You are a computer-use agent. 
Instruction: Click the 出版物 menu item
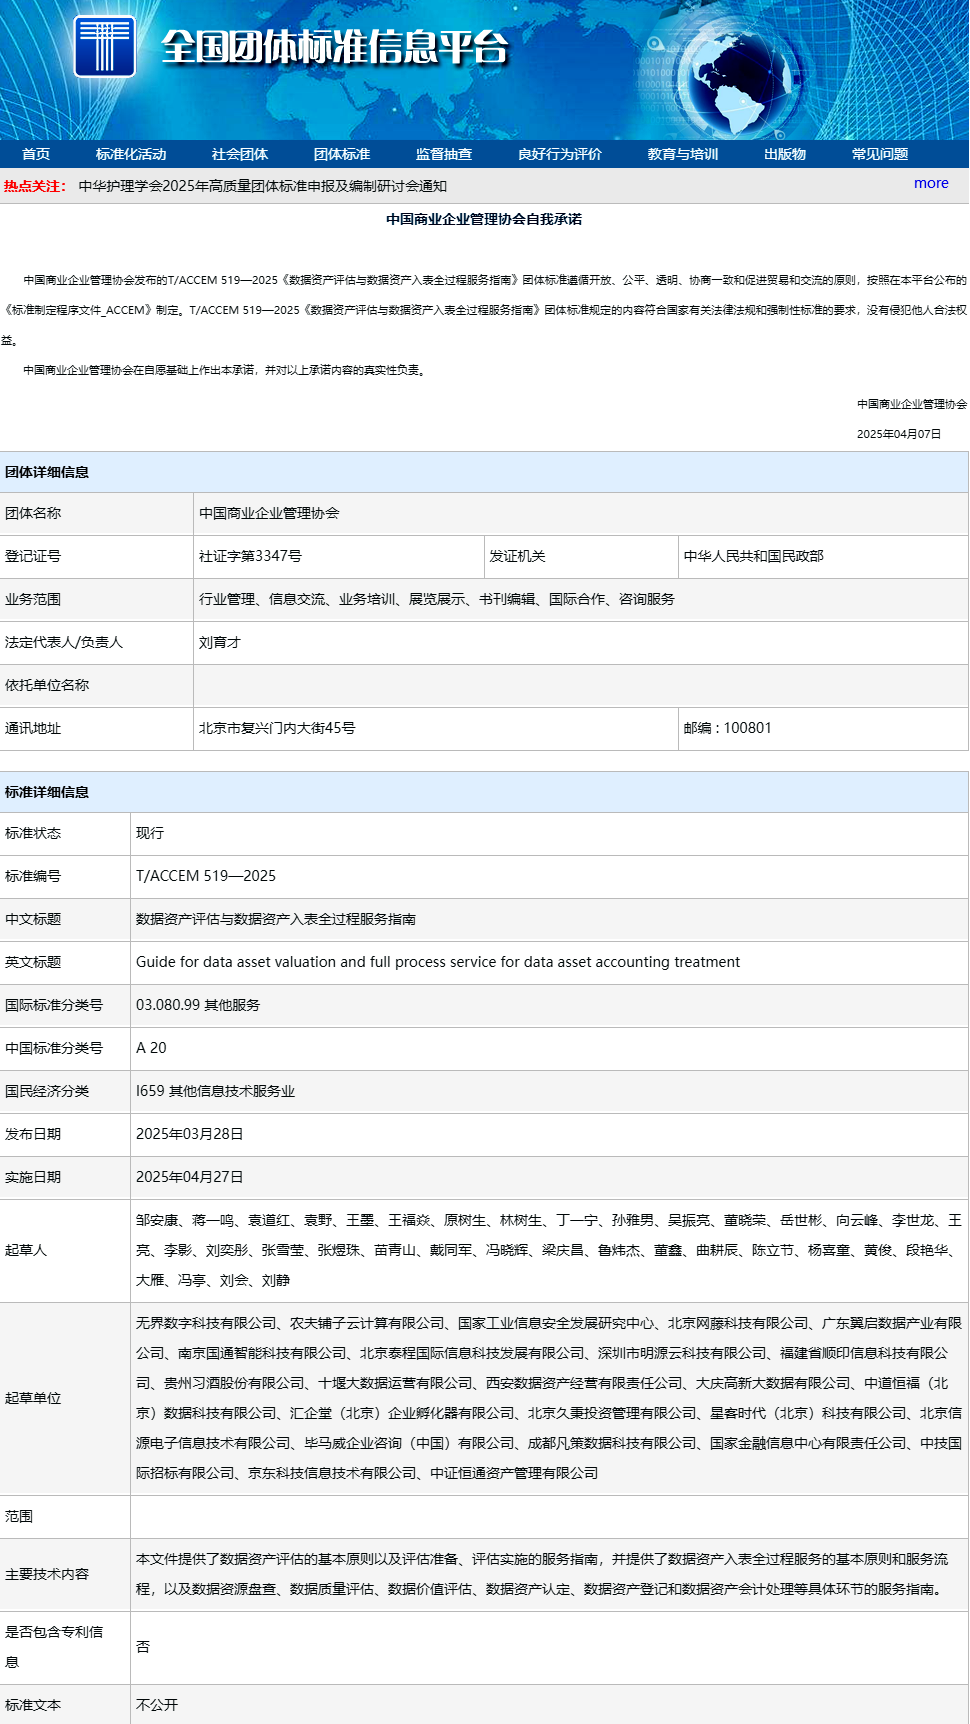(785, 154)
